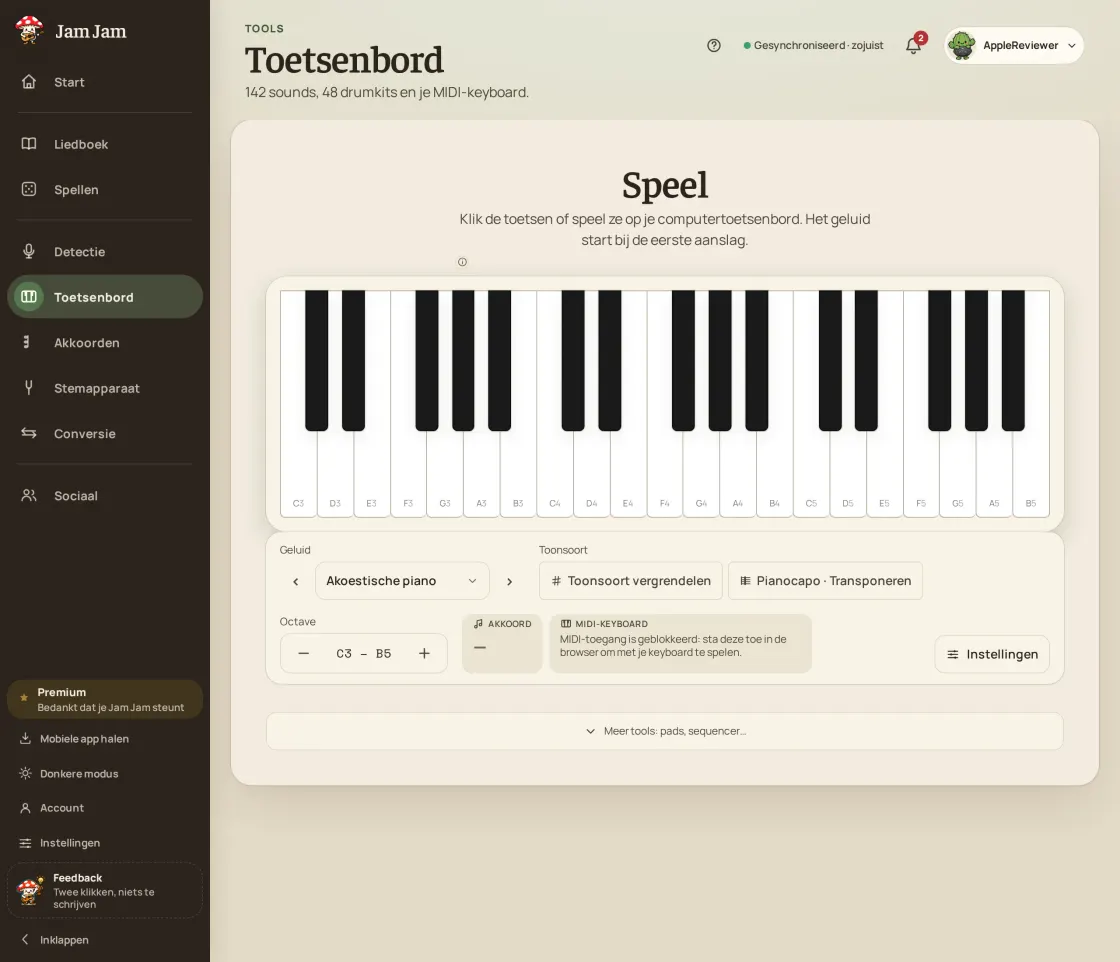Click the Akkoord display box

click(x=502, y=643)
